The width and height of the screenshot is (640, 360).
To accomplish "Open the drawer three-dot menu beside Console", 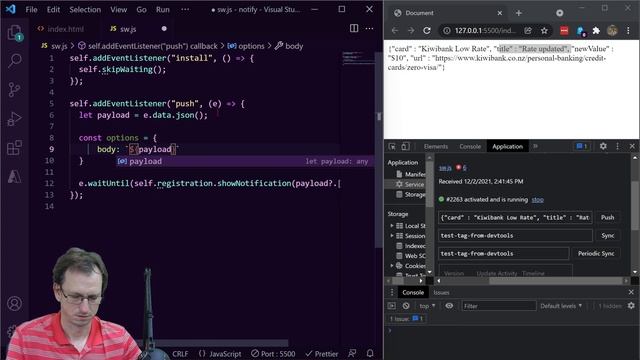I will point(392,292).
